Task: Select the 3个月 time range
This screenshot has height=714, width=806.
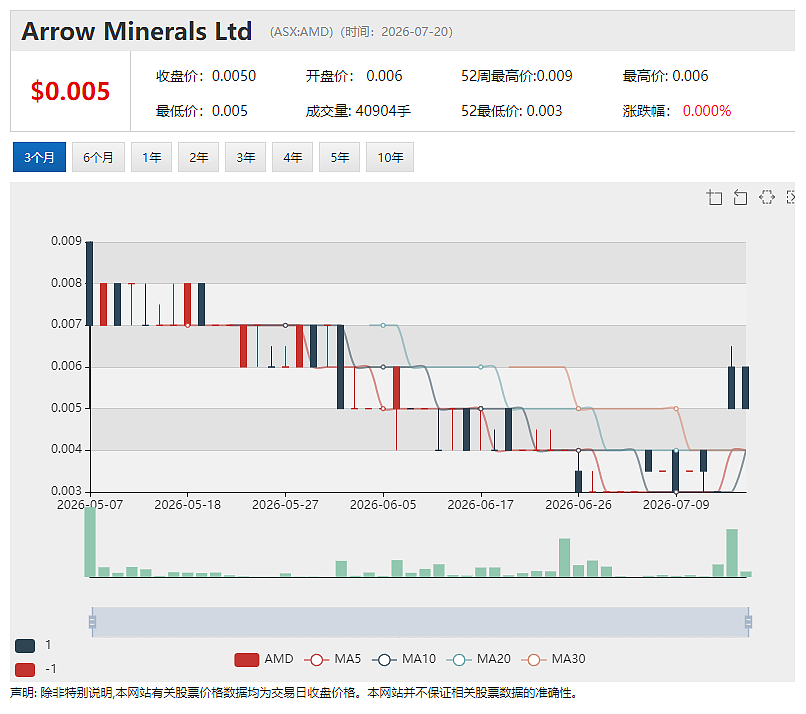Action: click(40, 157)
